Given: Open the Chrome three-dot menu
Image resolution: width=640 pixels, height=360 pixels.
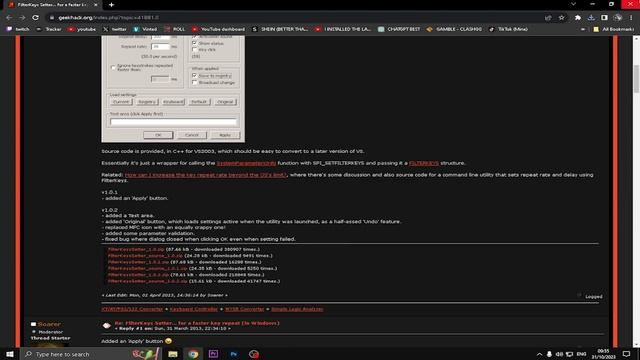Looking at the screenshot, I should (x=631, y=18).
